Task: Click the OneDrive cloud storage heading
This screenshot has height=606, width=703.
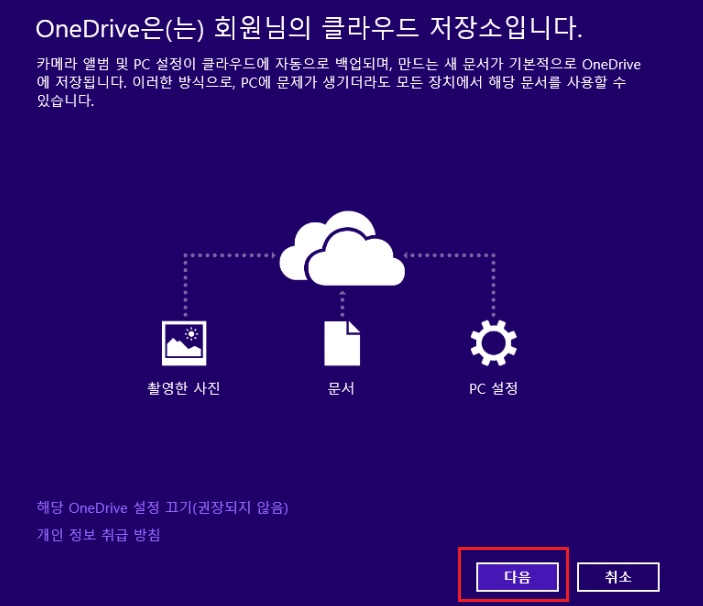Action: click(x=309, y=28)
